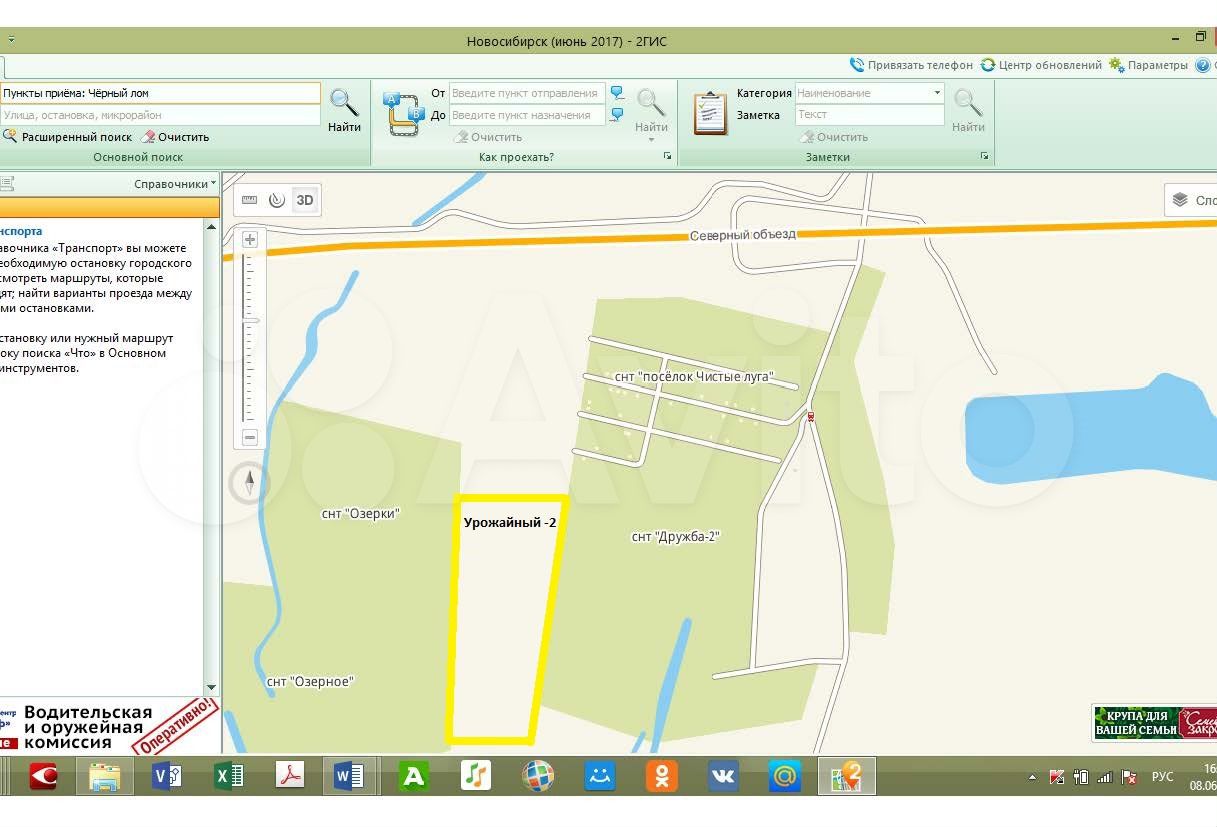Screen dimensions: 1217x827
Task: Select the ruler measuring tool on map
Action: [250, 200]
